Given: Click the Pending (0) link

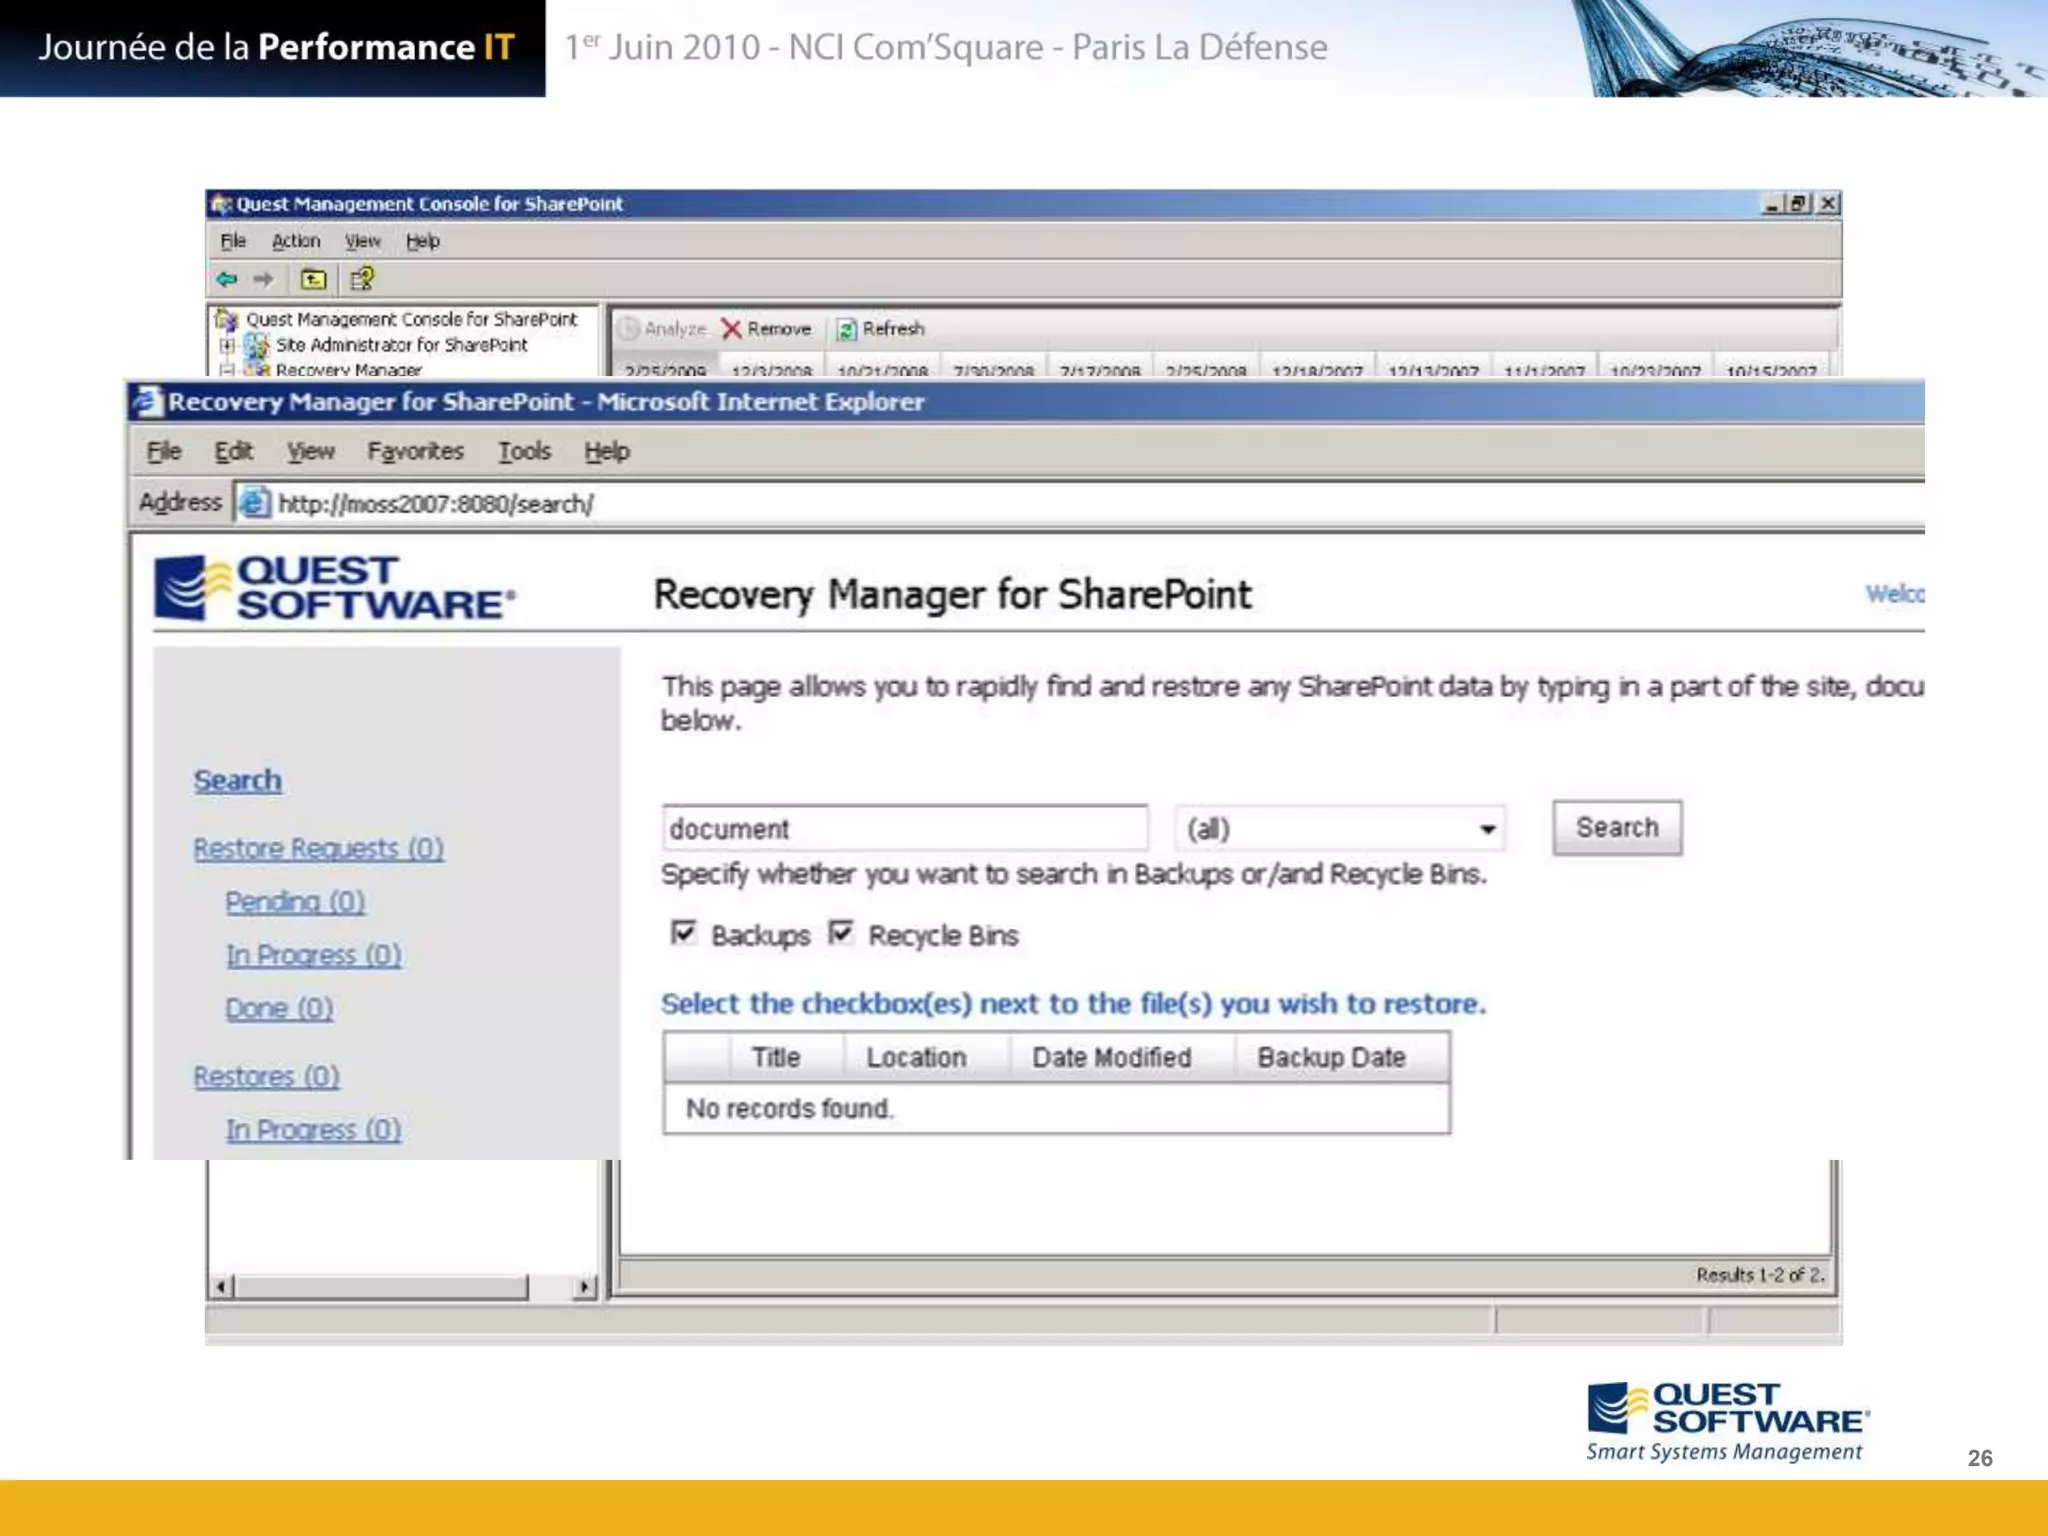Looking at the screenshot, I should 295,902.
